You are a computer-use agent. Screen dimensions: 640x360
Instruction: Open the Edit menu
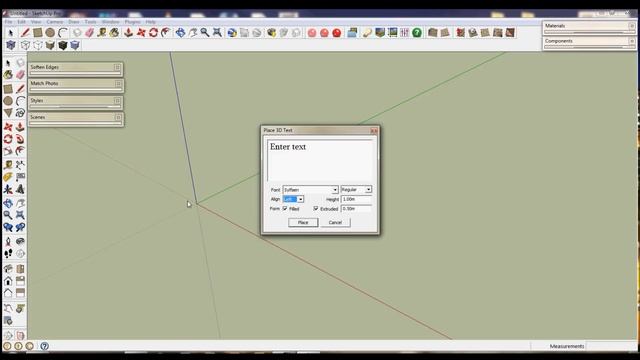[22, 22]
